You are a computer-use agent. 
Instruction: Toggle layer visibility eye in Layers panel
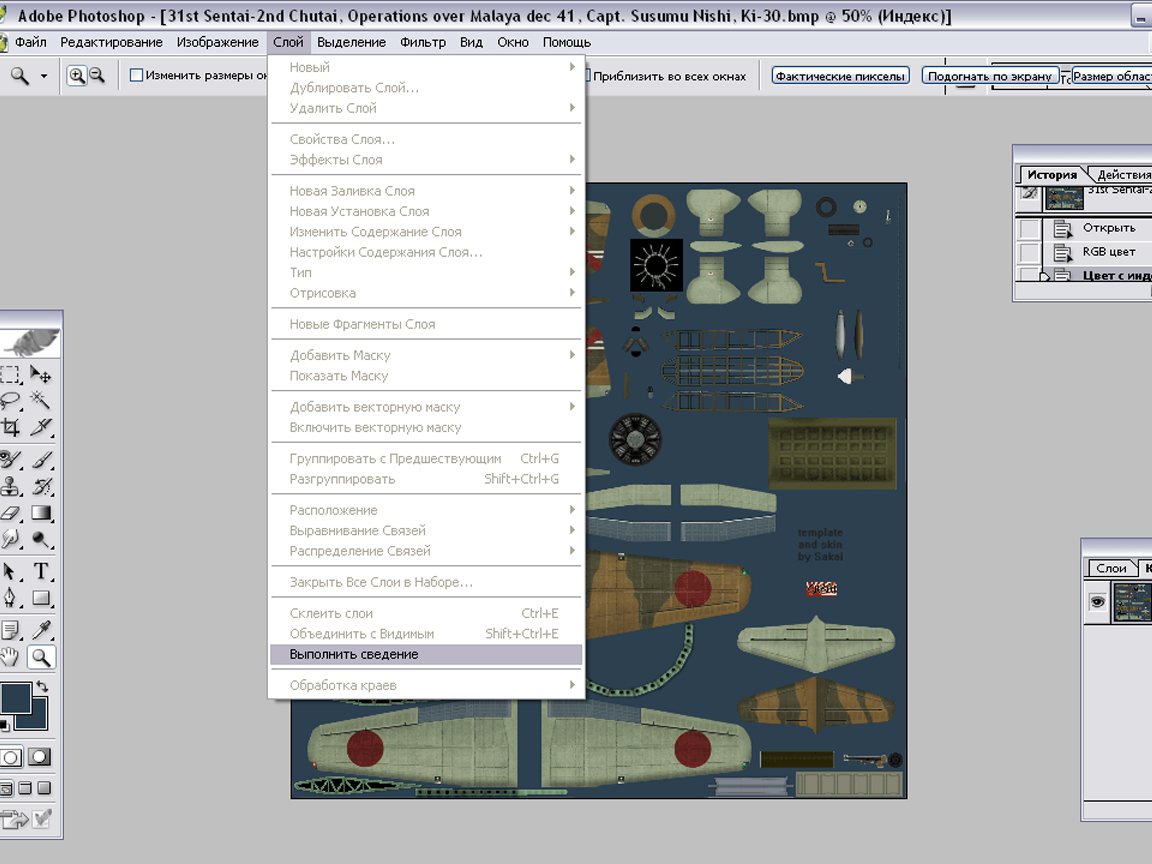[1098, 602]
